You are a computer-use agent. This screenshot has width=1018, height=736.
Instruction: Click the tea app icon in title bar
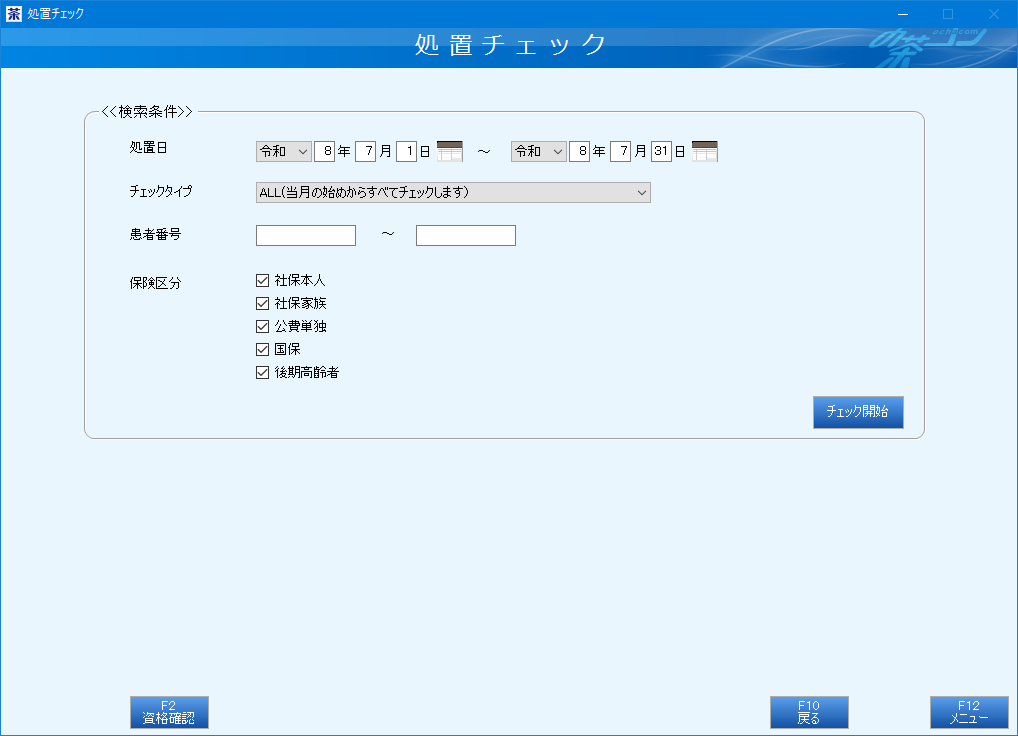click(13, 14)
